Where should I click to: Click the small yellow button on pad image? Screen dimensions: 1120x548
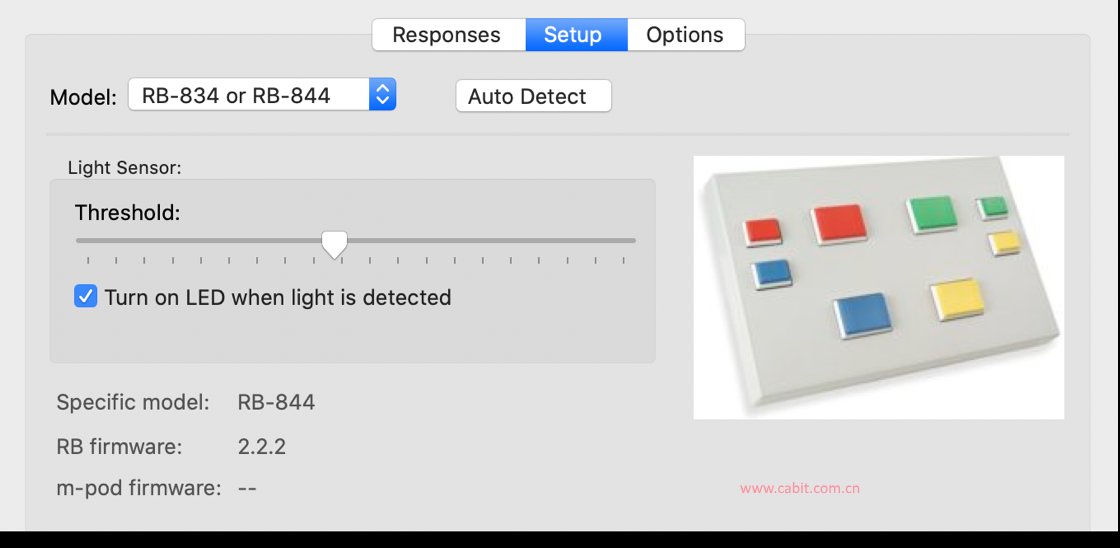tap(1004, 243)
